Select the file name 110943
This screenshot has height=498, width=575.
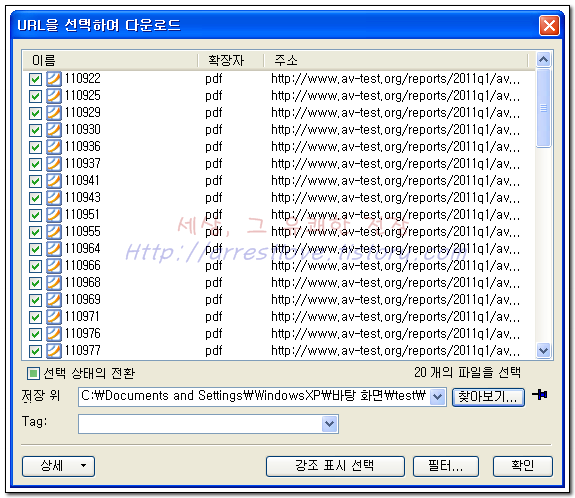coord(83,198)
